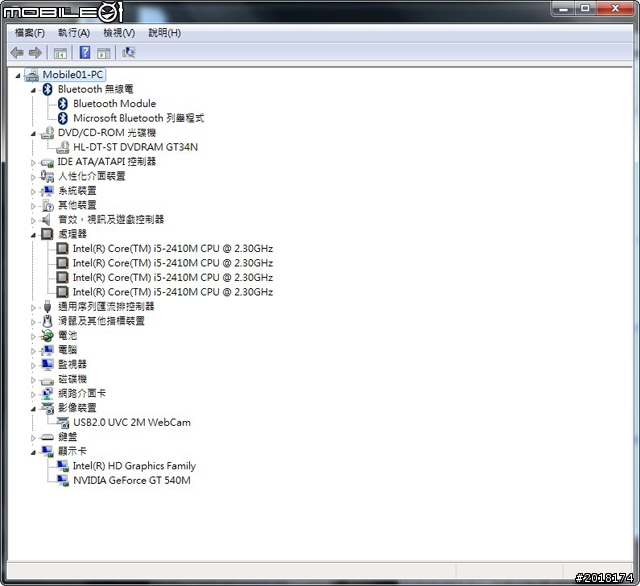The width and height of the screenshot is (640, 586).
Task: Click the 通用序列匯流排控制器 USB category icon
Action: click(x=47, y=307)
